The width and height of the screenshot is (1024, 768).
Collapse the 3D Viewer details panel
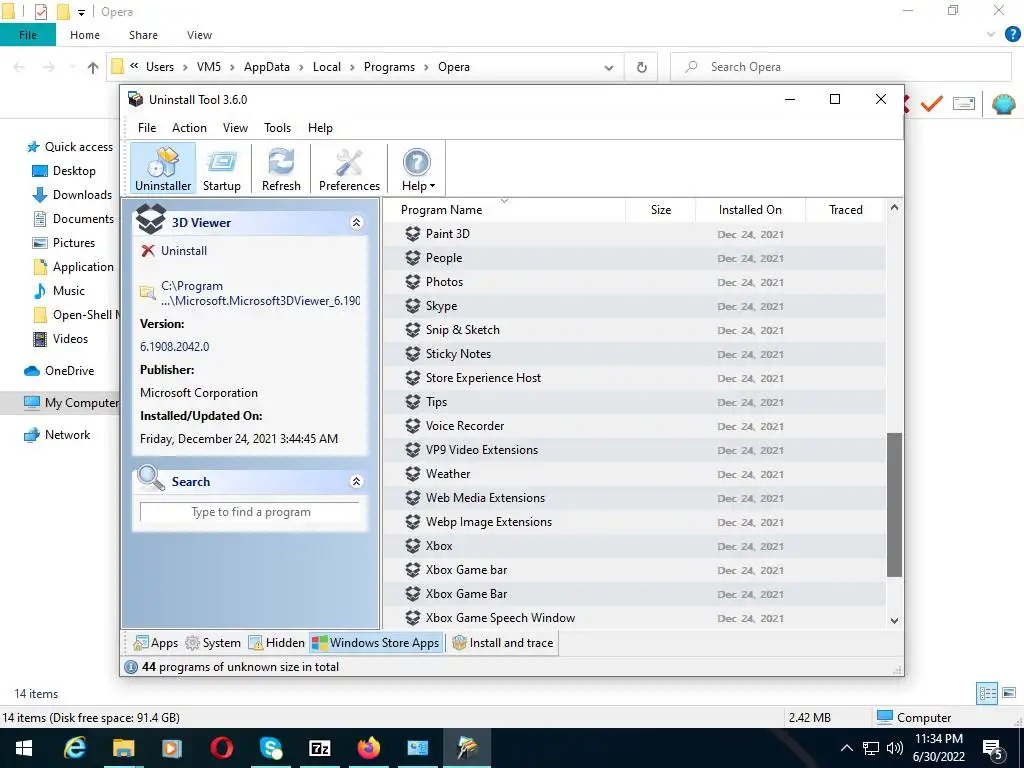coord(356,223)
